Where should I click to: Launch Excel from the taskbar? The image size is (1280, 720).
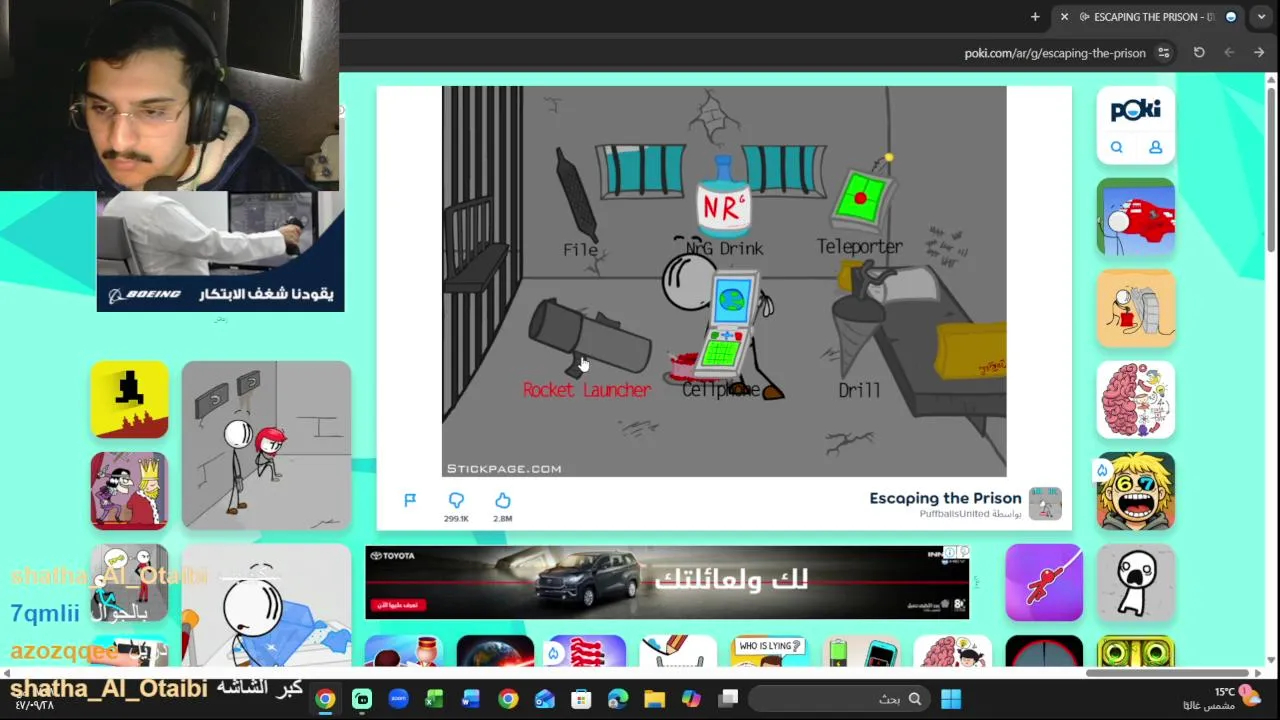434,699
